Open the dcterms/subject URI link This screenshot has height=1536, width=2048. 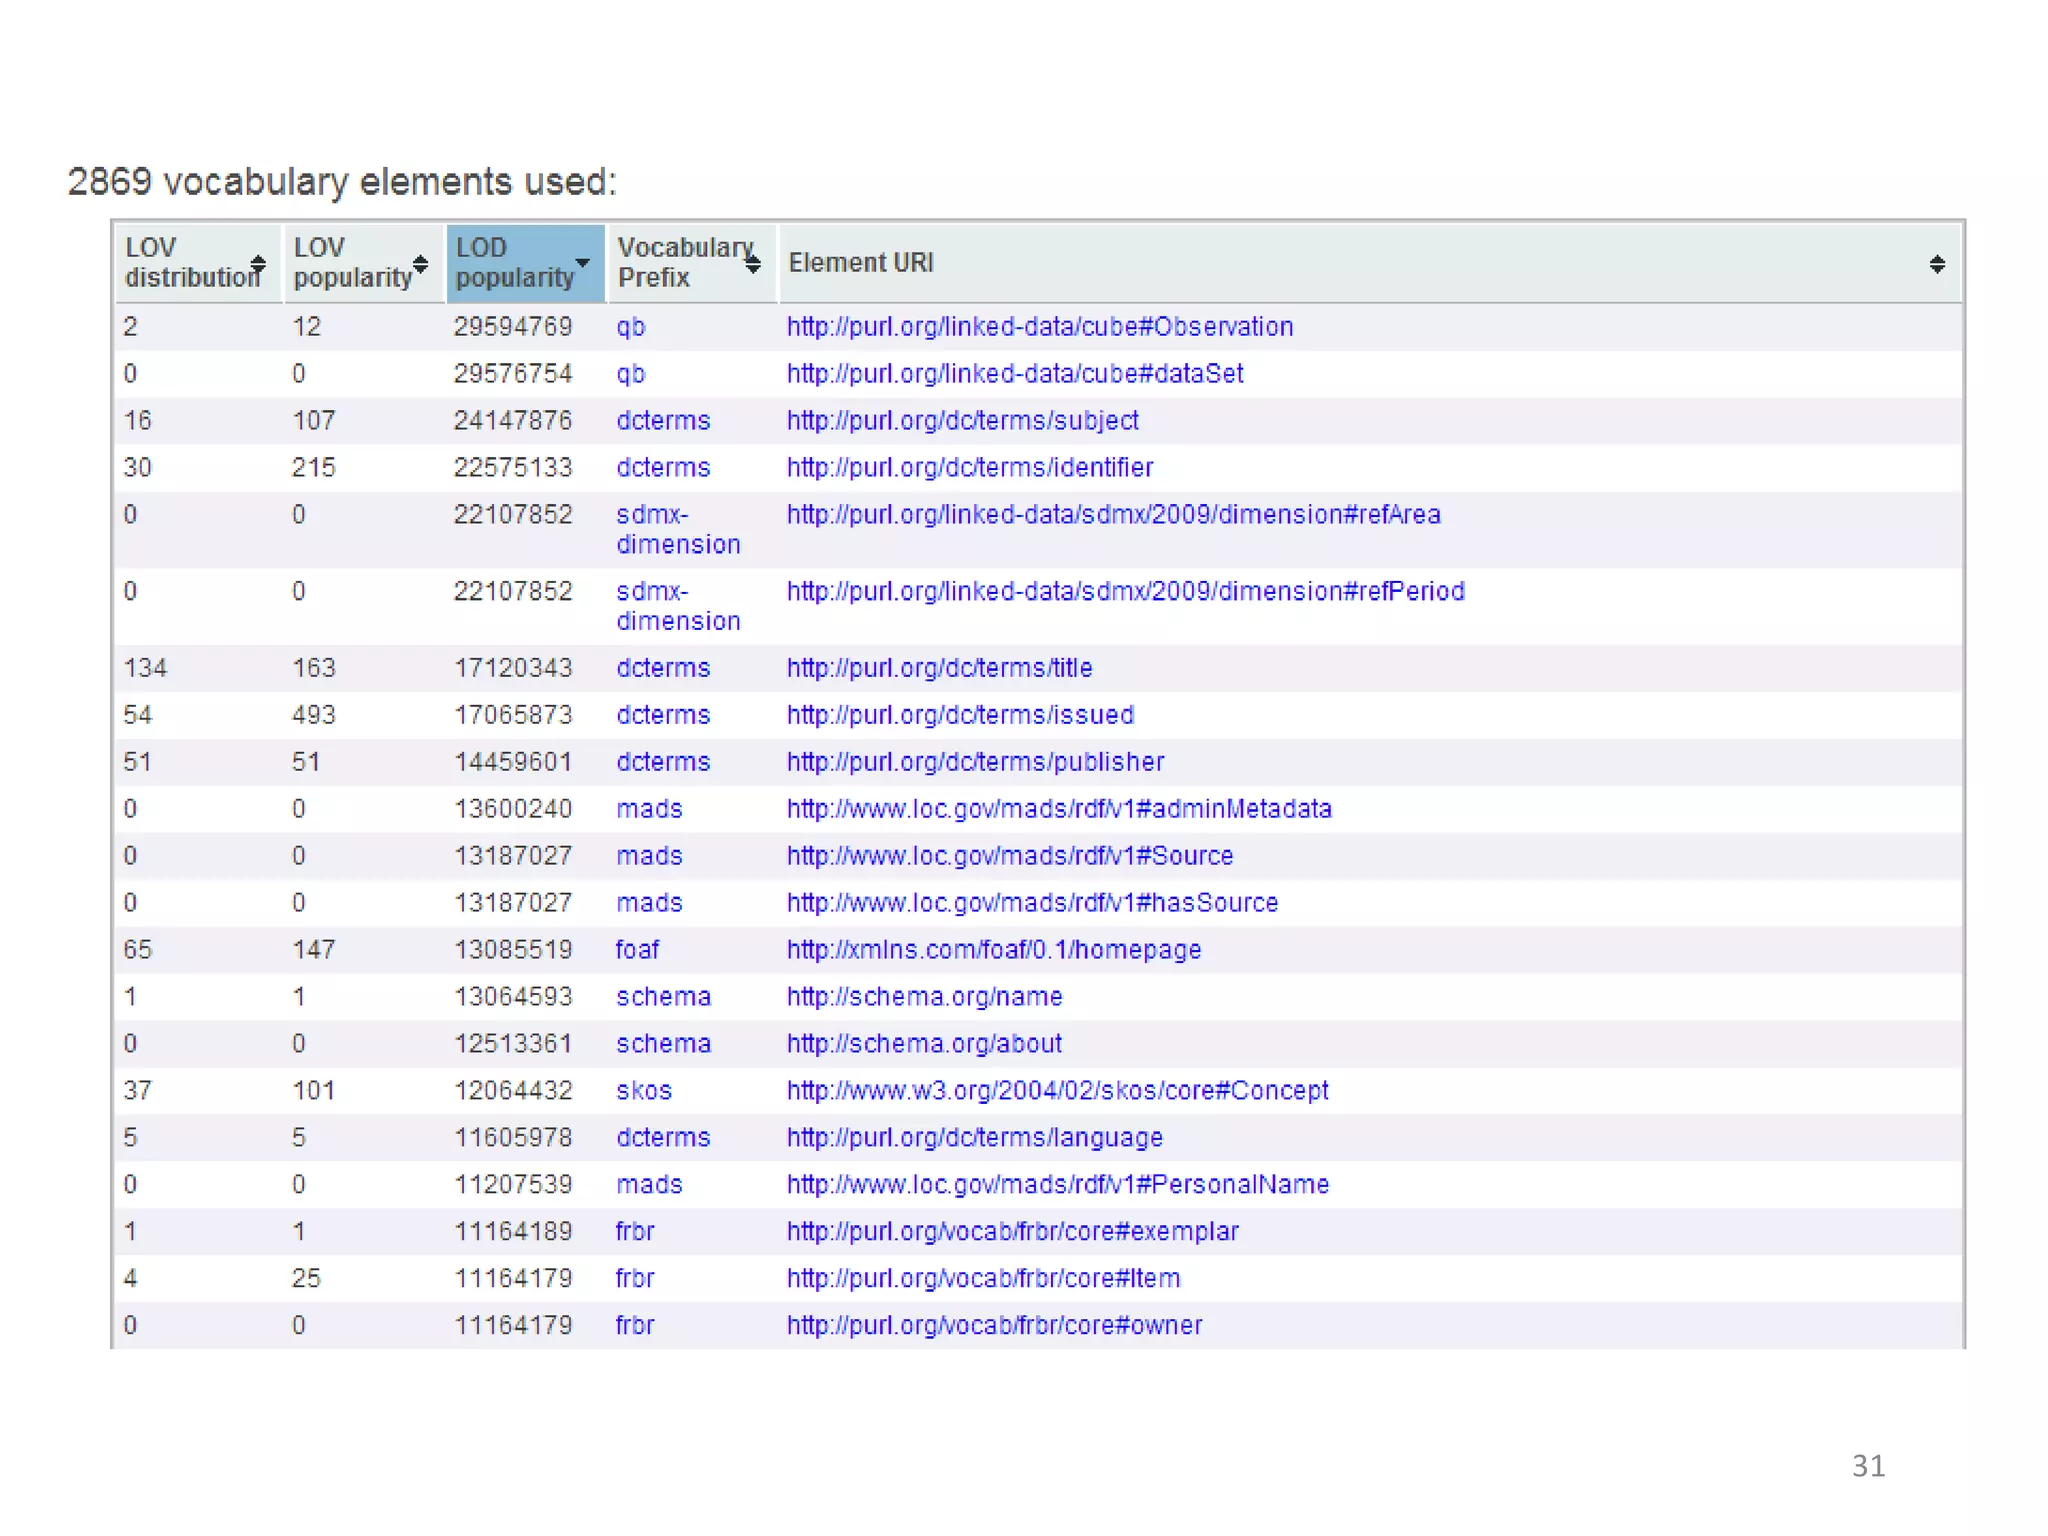[962, 421]
